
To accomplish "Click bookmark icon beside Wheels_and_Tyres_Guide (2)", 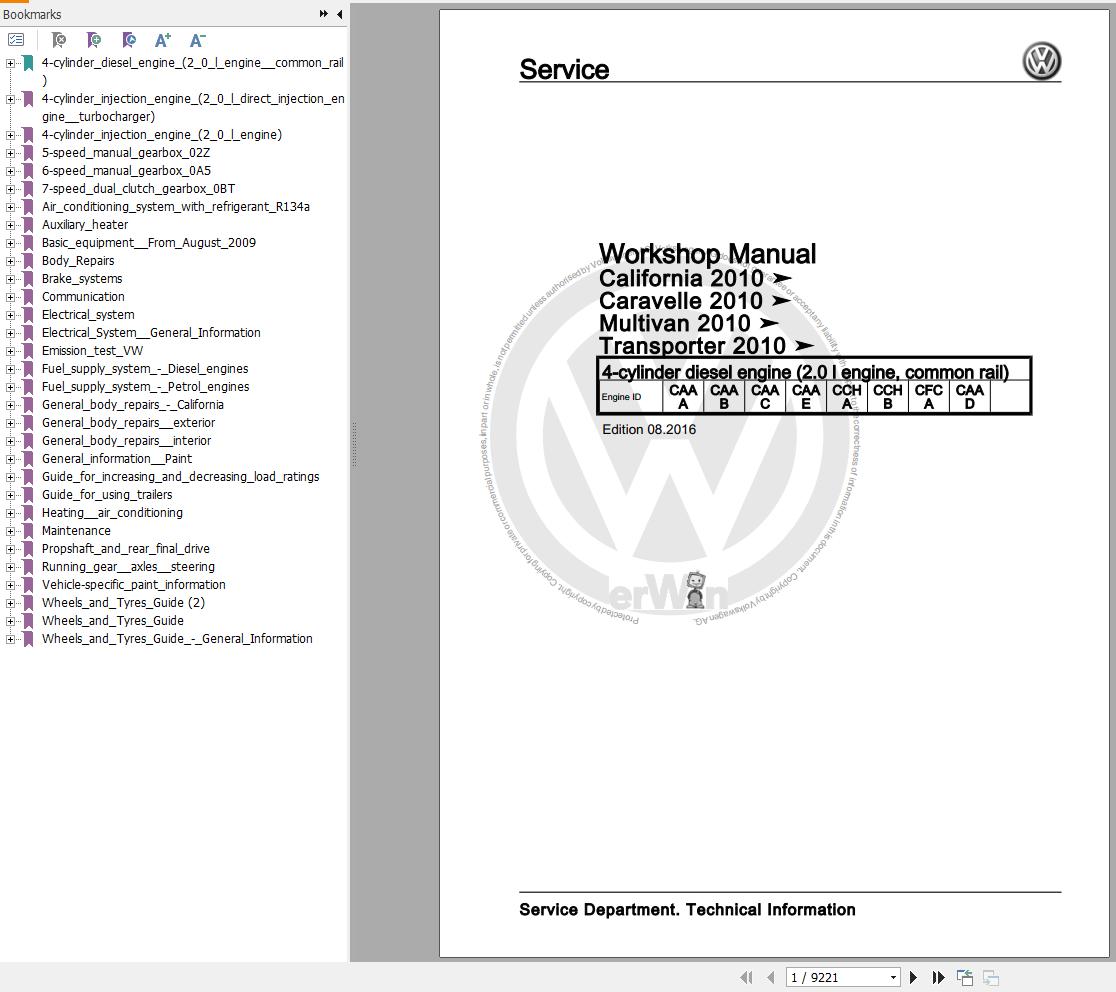I will point(28,603).
